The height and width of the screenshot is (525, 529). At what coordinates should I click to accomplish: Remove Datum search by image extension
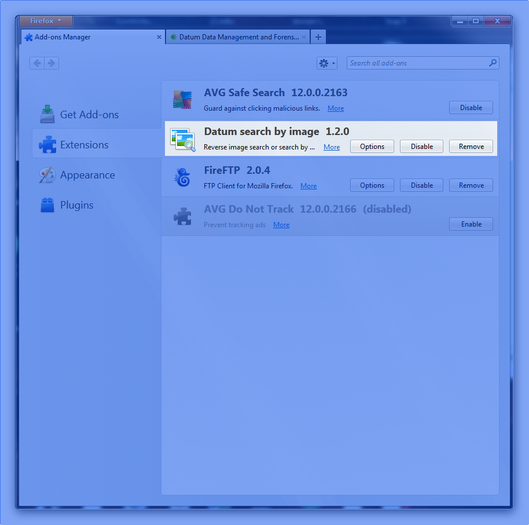click(471, 146)
